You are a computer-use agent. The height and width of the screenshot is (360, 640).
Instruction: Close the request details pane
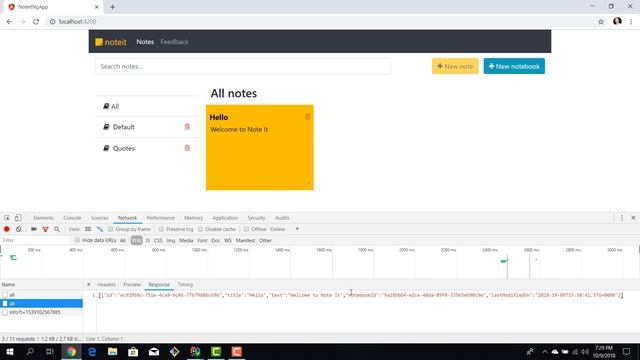click(89, 284)
